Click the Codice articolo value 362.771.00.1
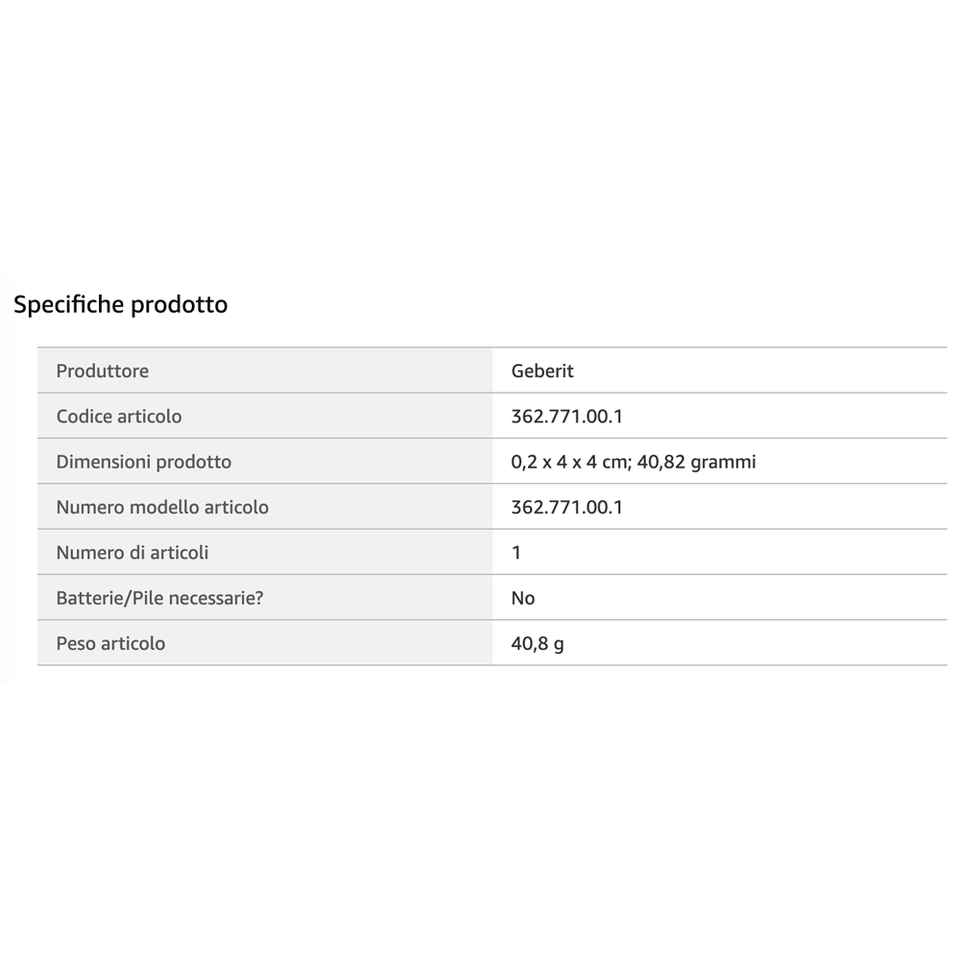The height and width of the screenshot is (960, 960). [567, 416]
